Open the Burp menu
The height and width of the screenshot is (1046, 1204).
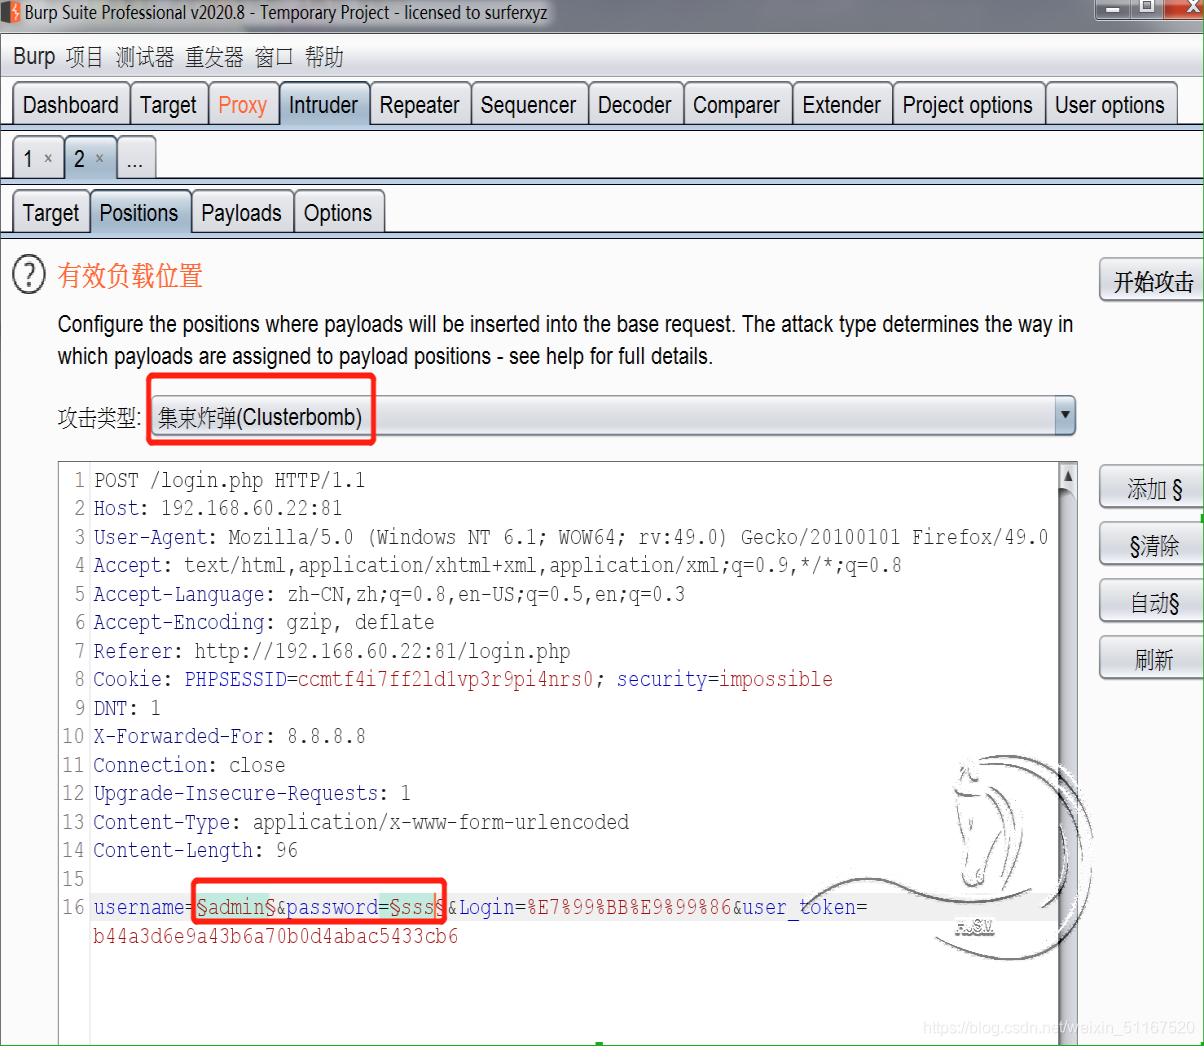(x=34, y=57)
